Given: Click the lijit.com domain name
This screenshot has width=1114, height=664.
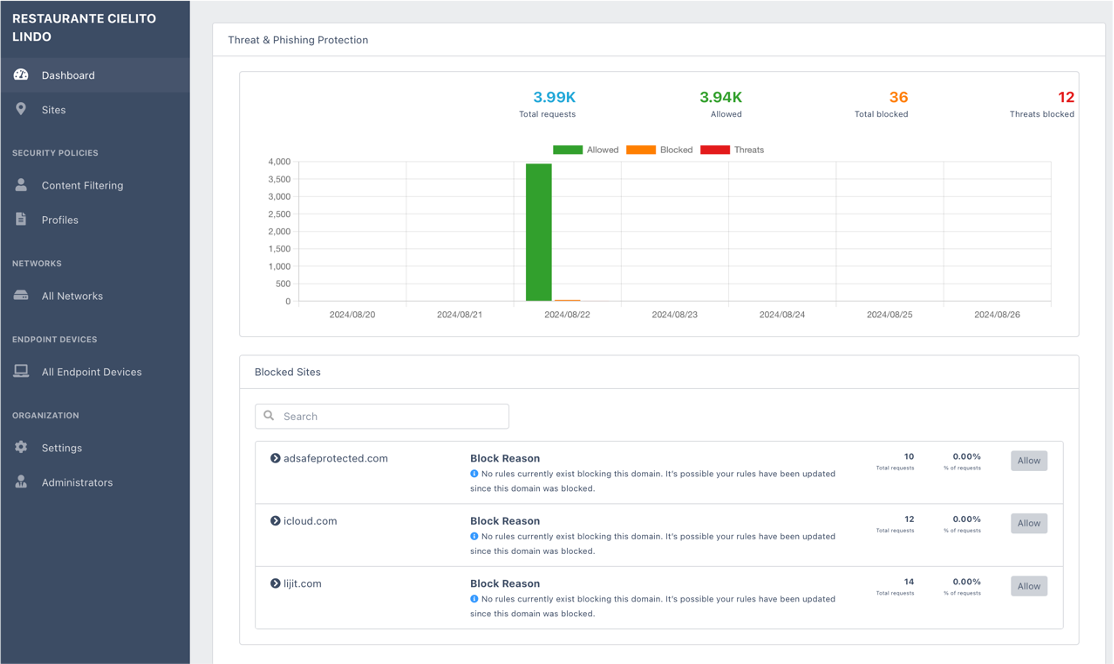Looking at the screenshot, I should [302, 583].
